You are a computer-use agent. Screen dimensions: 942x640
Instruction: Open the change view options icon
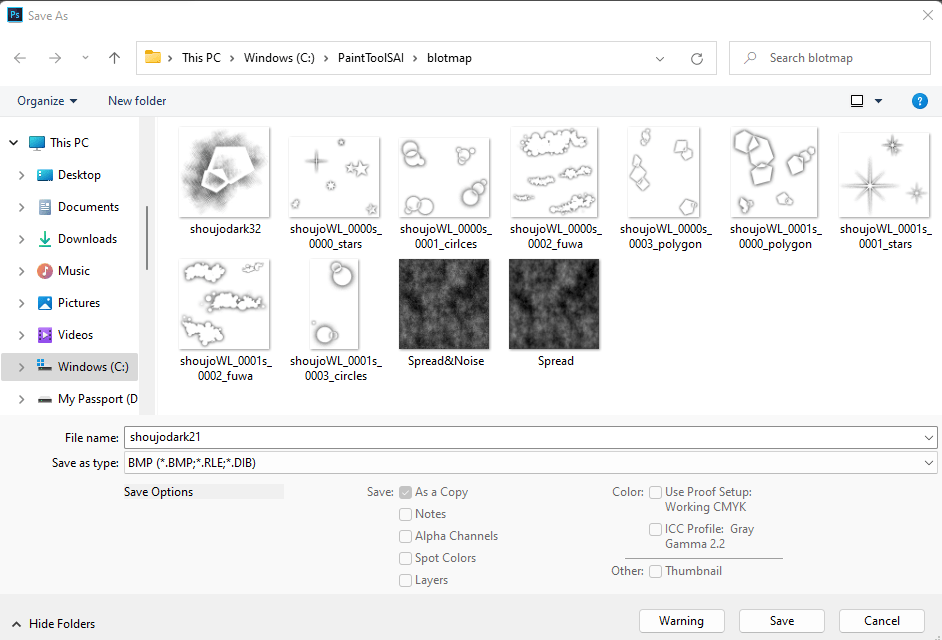click(858, 101)
